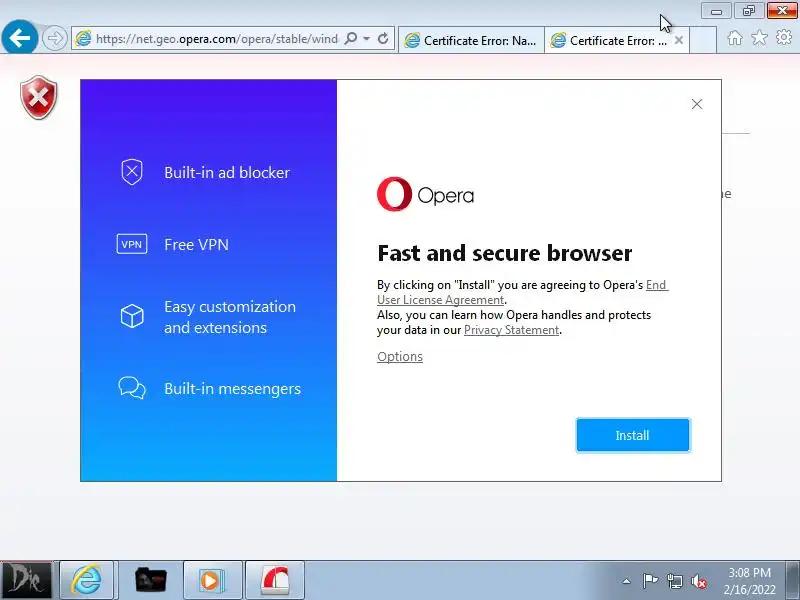Click the 'Free VPN' text
800x600 pixels.
click(x=196, y=245)
